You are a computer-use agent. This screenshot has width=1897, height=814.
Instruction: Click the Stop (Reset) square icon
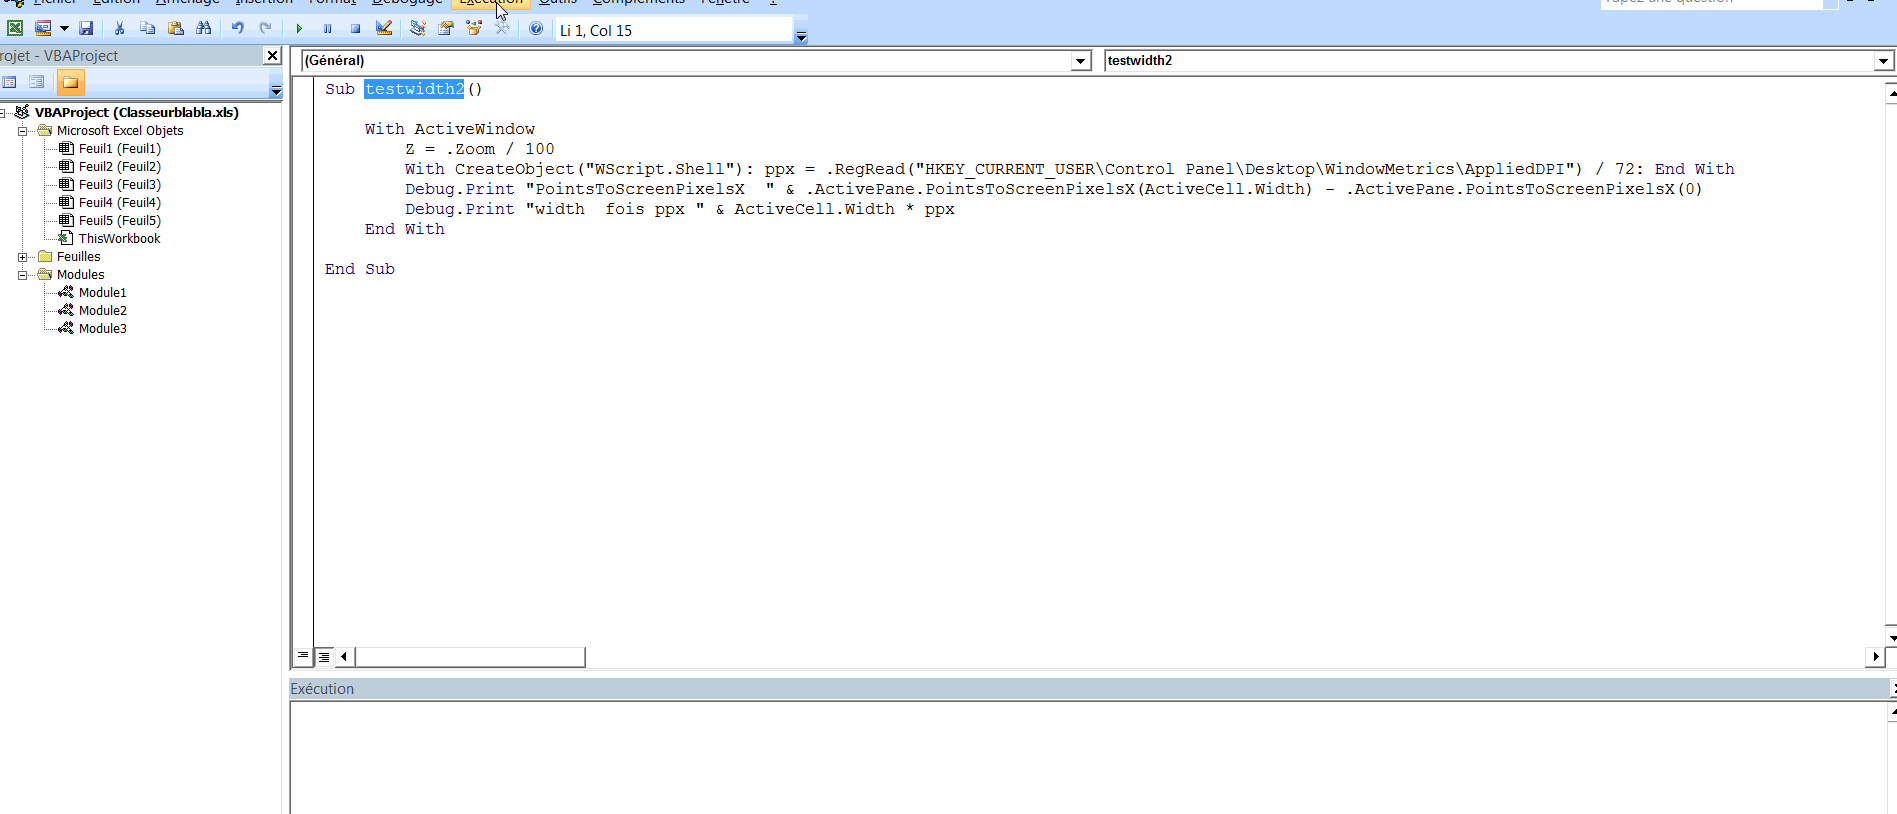coord(355,29)
